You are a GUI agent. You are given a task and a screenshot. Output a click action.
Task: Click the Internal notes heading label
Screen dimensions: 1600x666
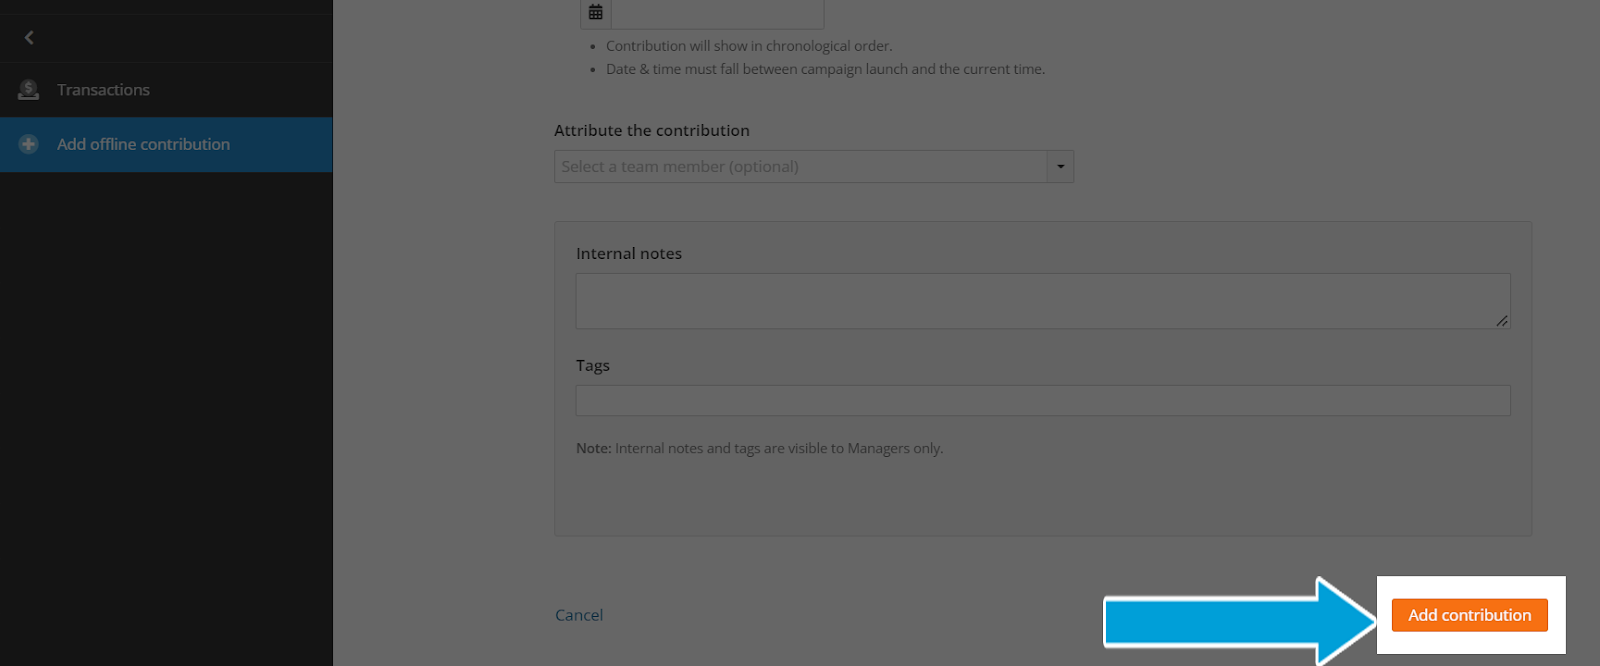[629, 253]
